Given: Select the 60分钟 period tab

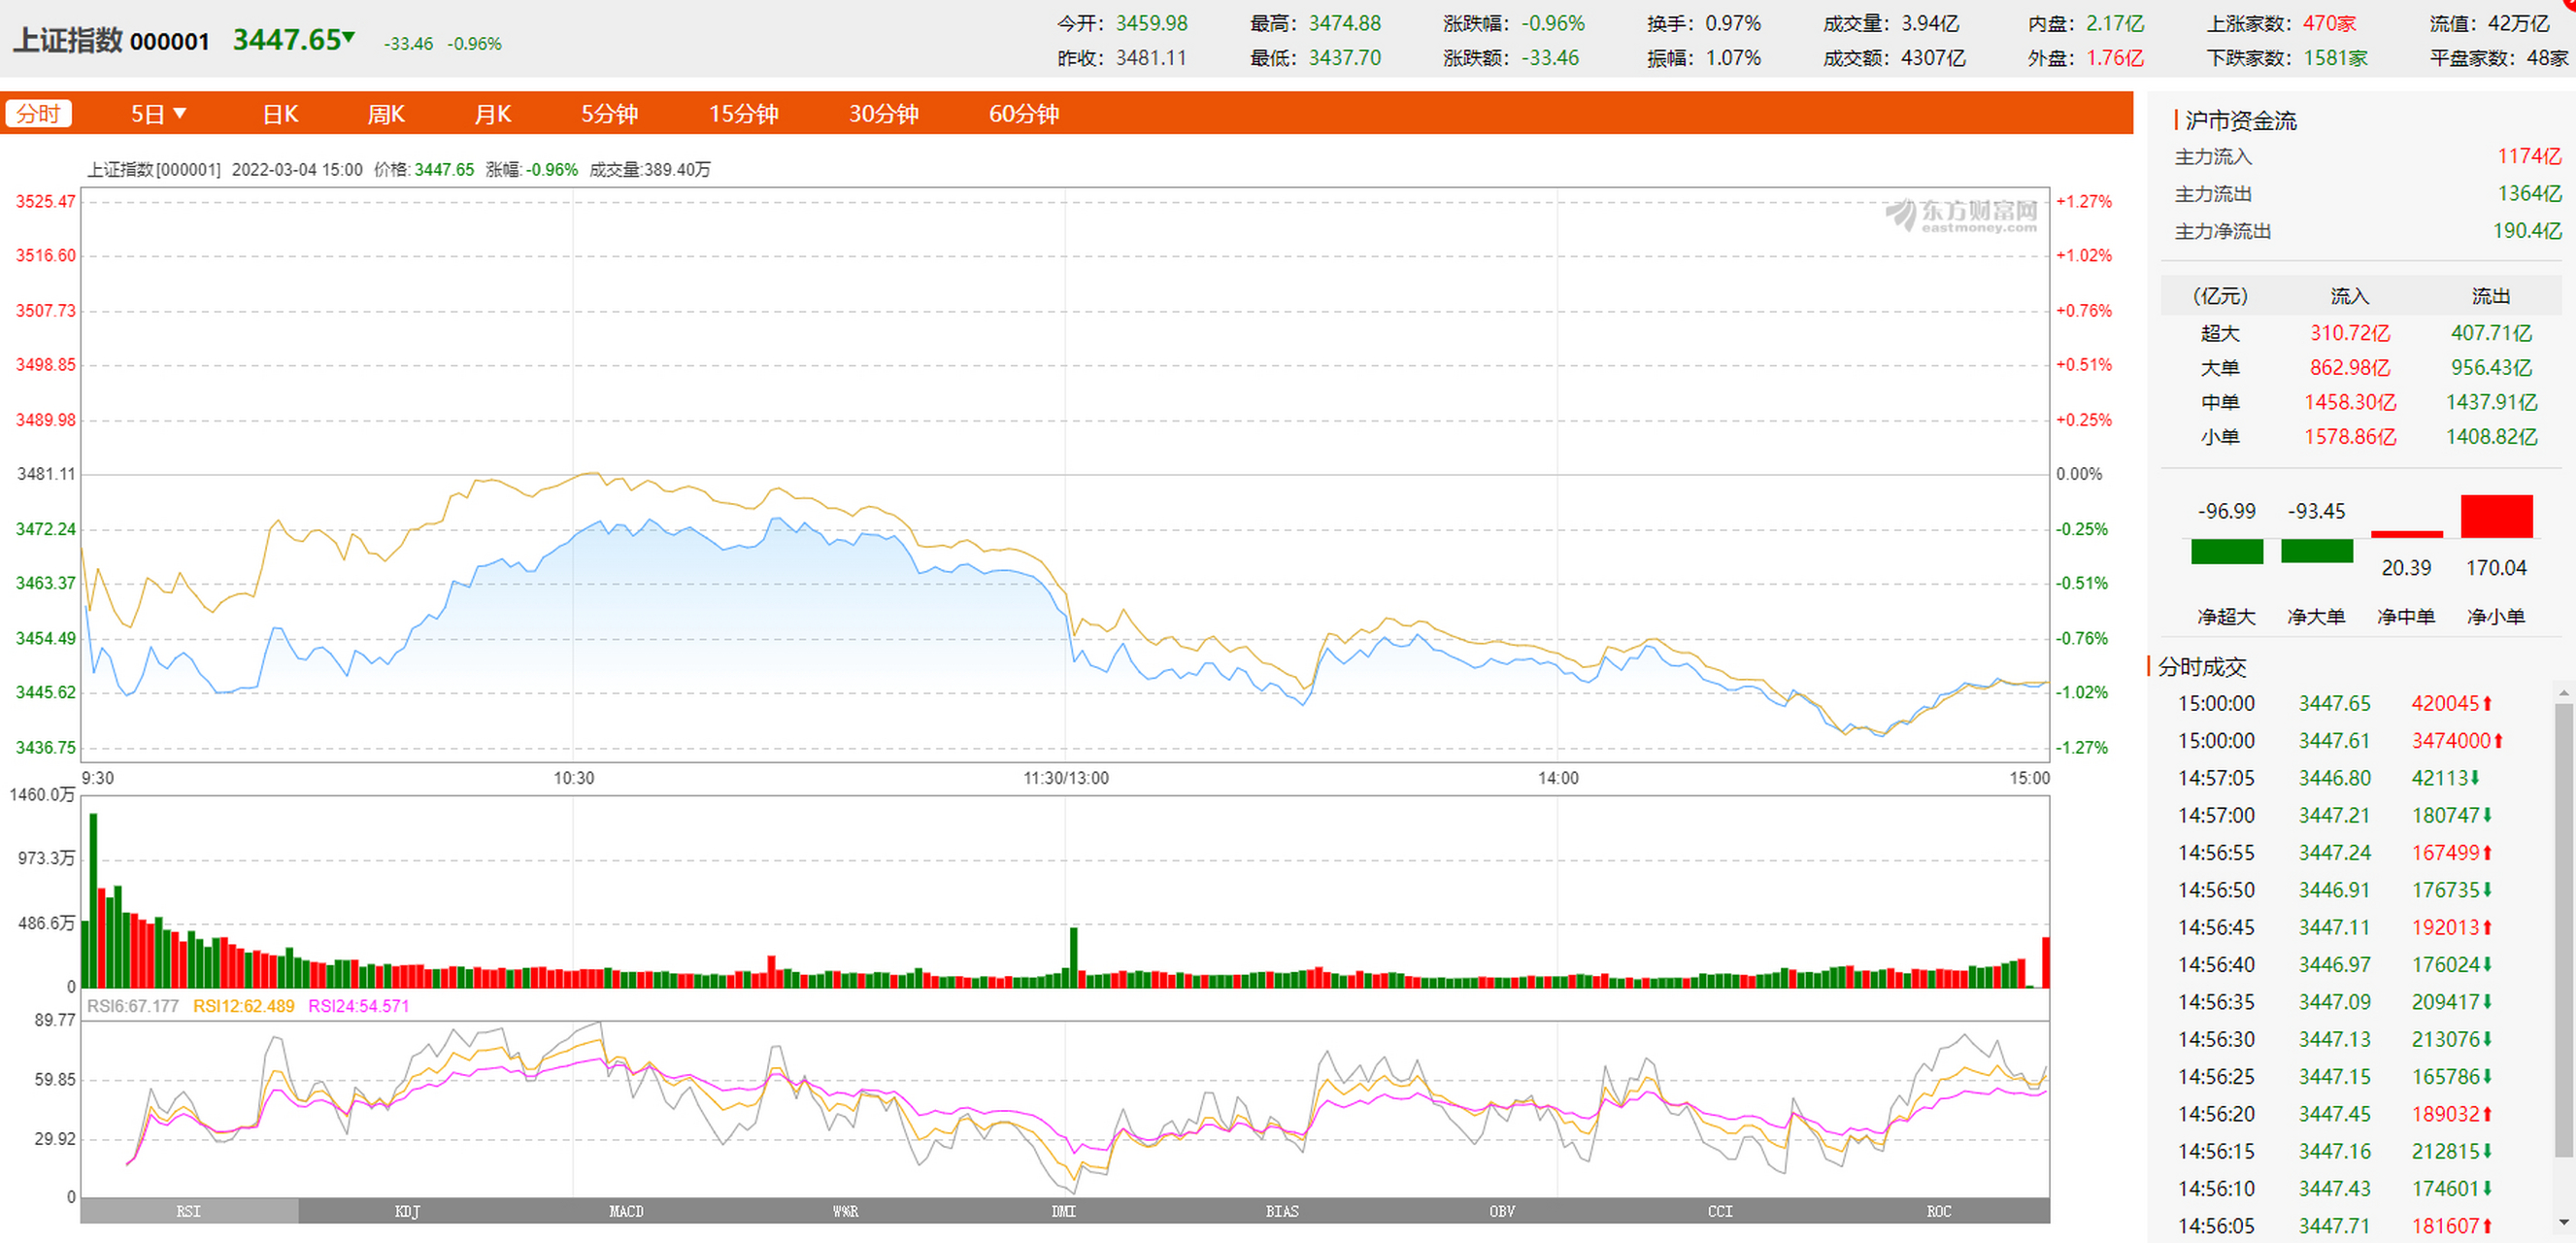Looking at the screenshot, I should pos(1023,114).
